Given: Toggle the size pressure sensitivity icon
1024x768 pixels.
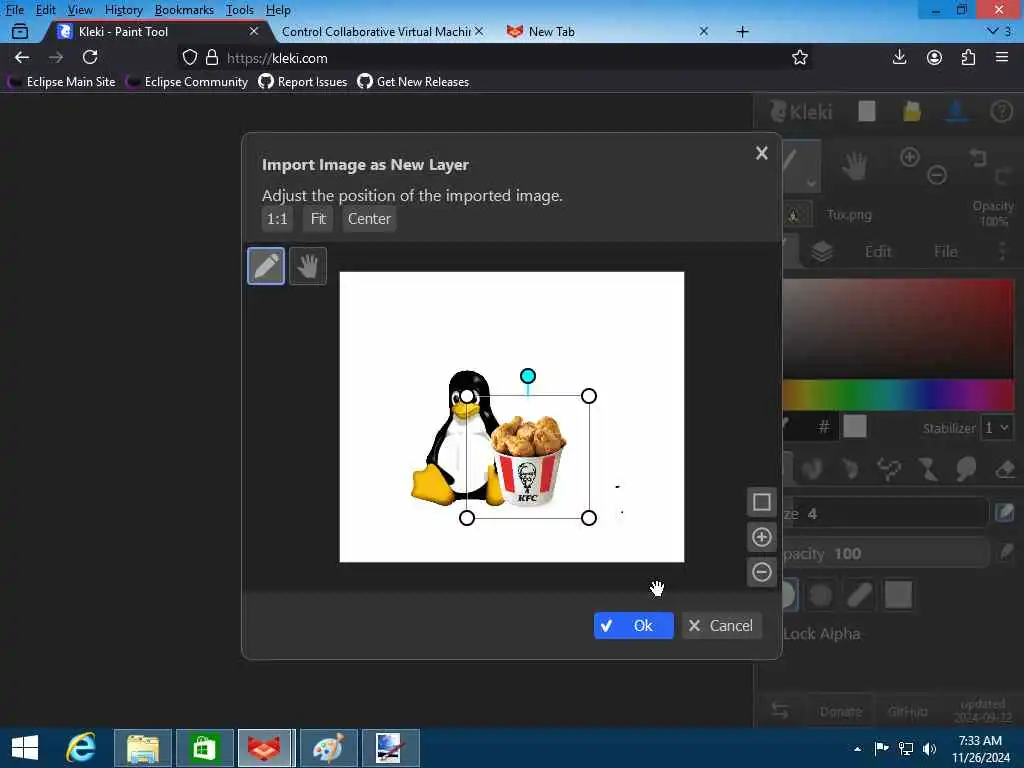Looking at the screenshot, I should pyautogui.click(x=1004, y=513).
